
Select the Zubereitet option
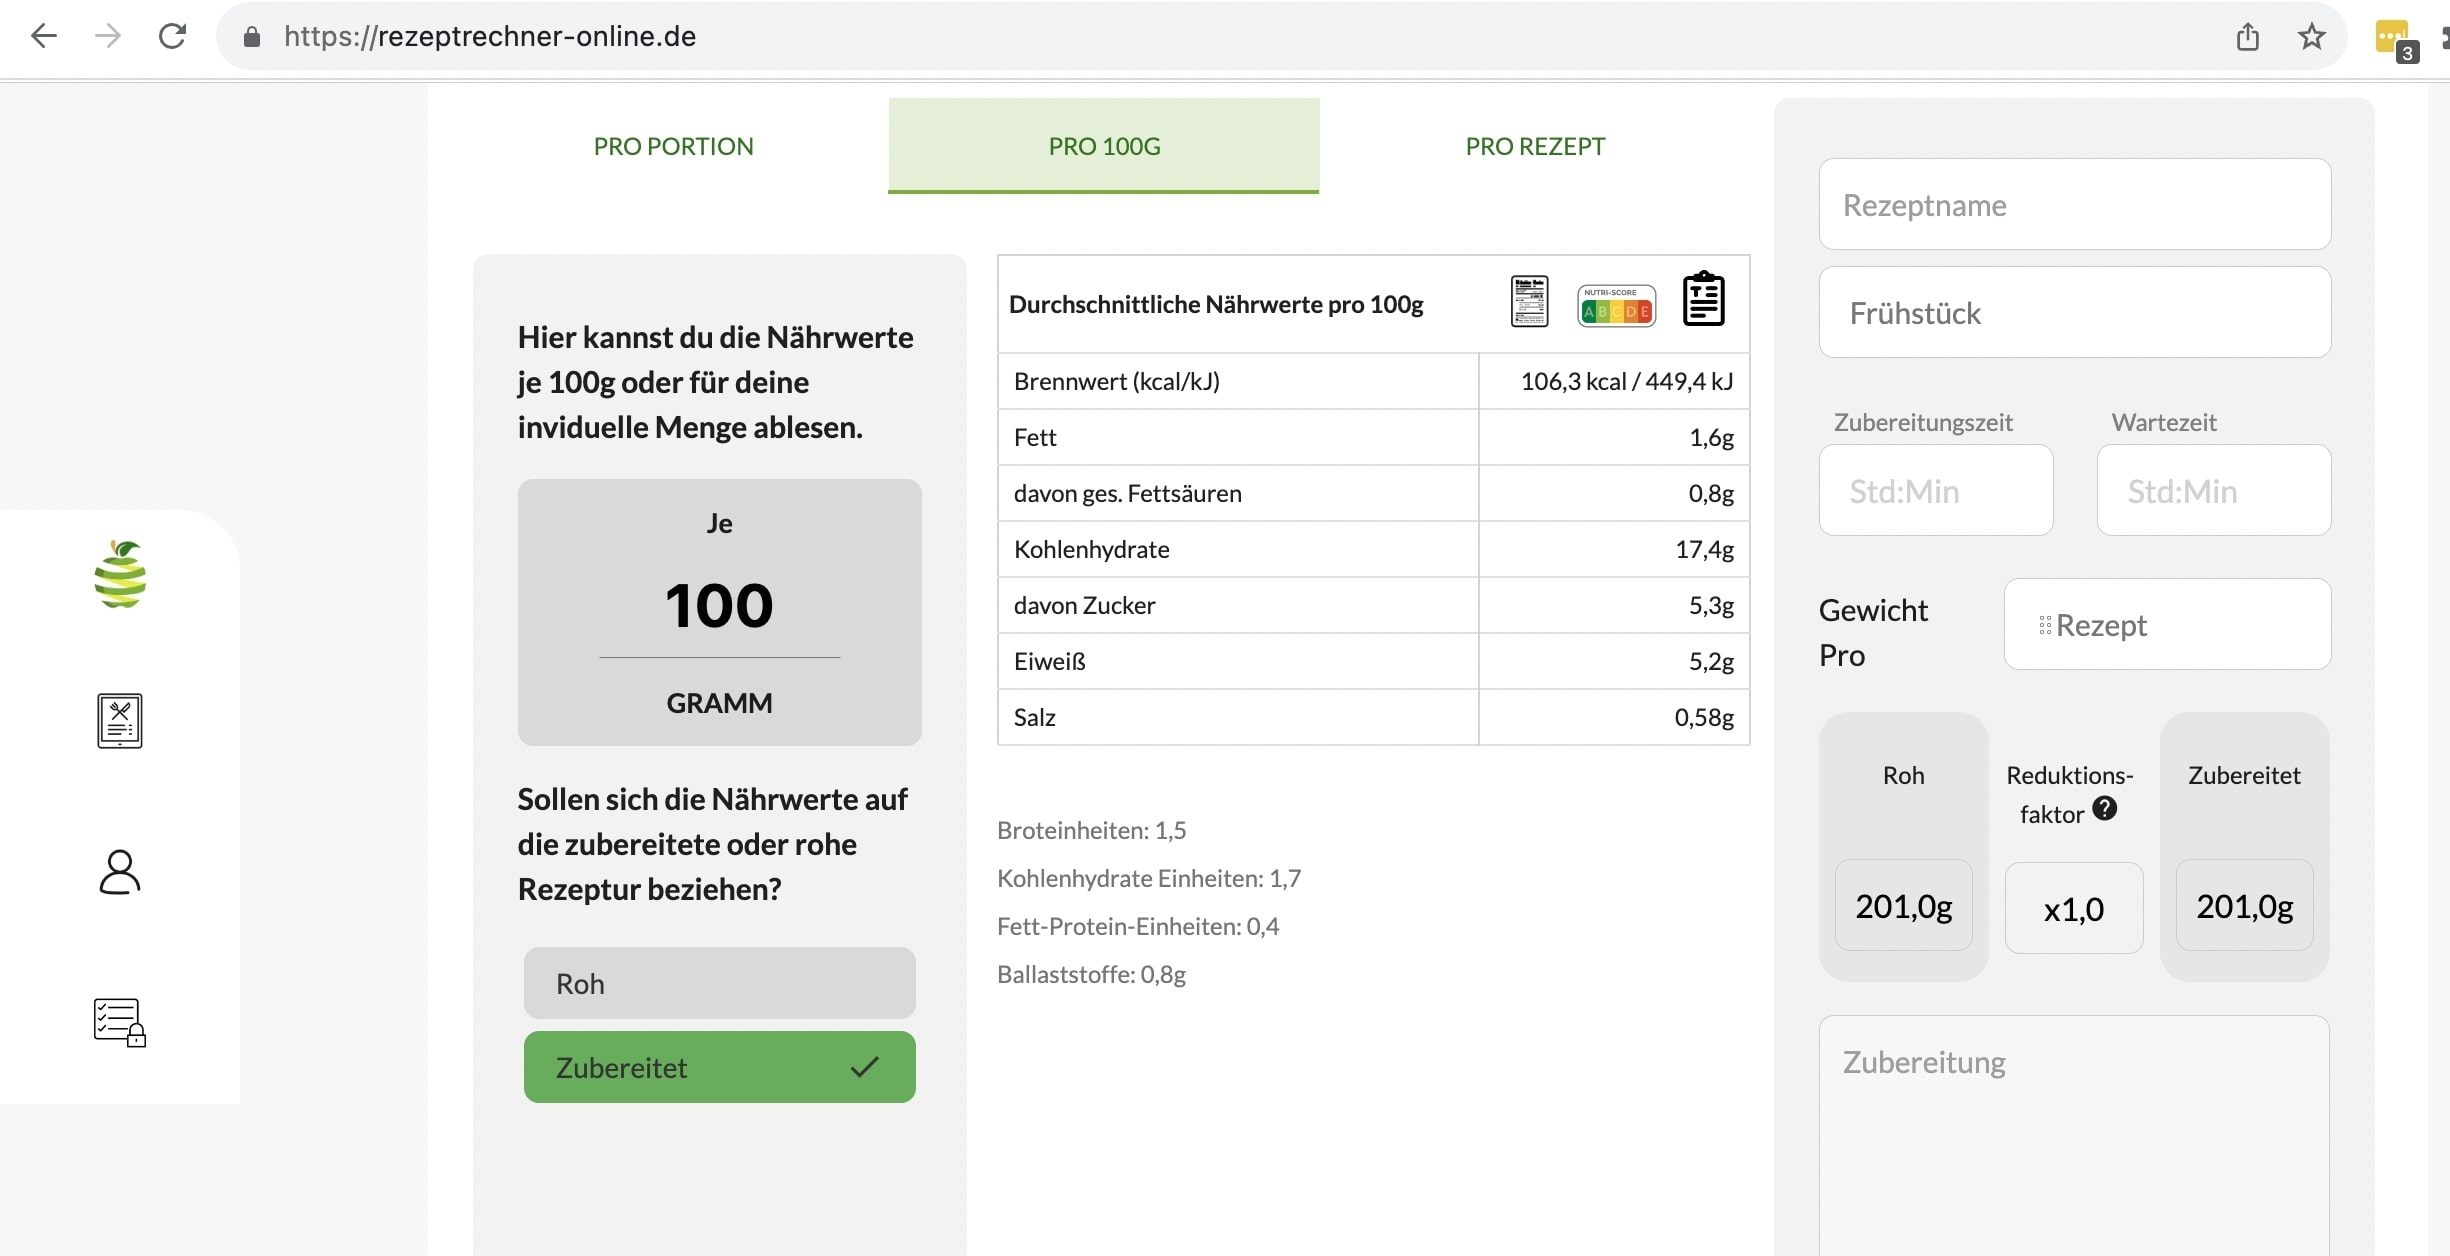[719, 1067]
